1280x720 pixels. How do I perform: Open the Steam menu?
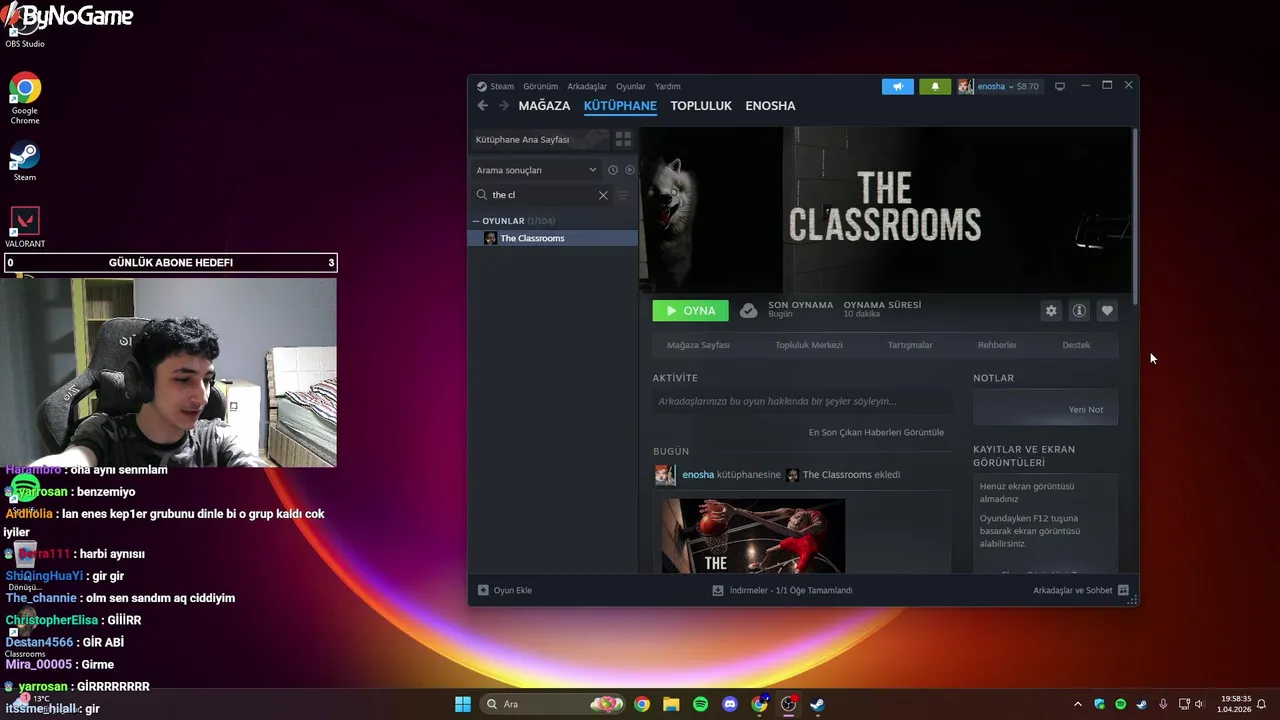coord(501,87)
